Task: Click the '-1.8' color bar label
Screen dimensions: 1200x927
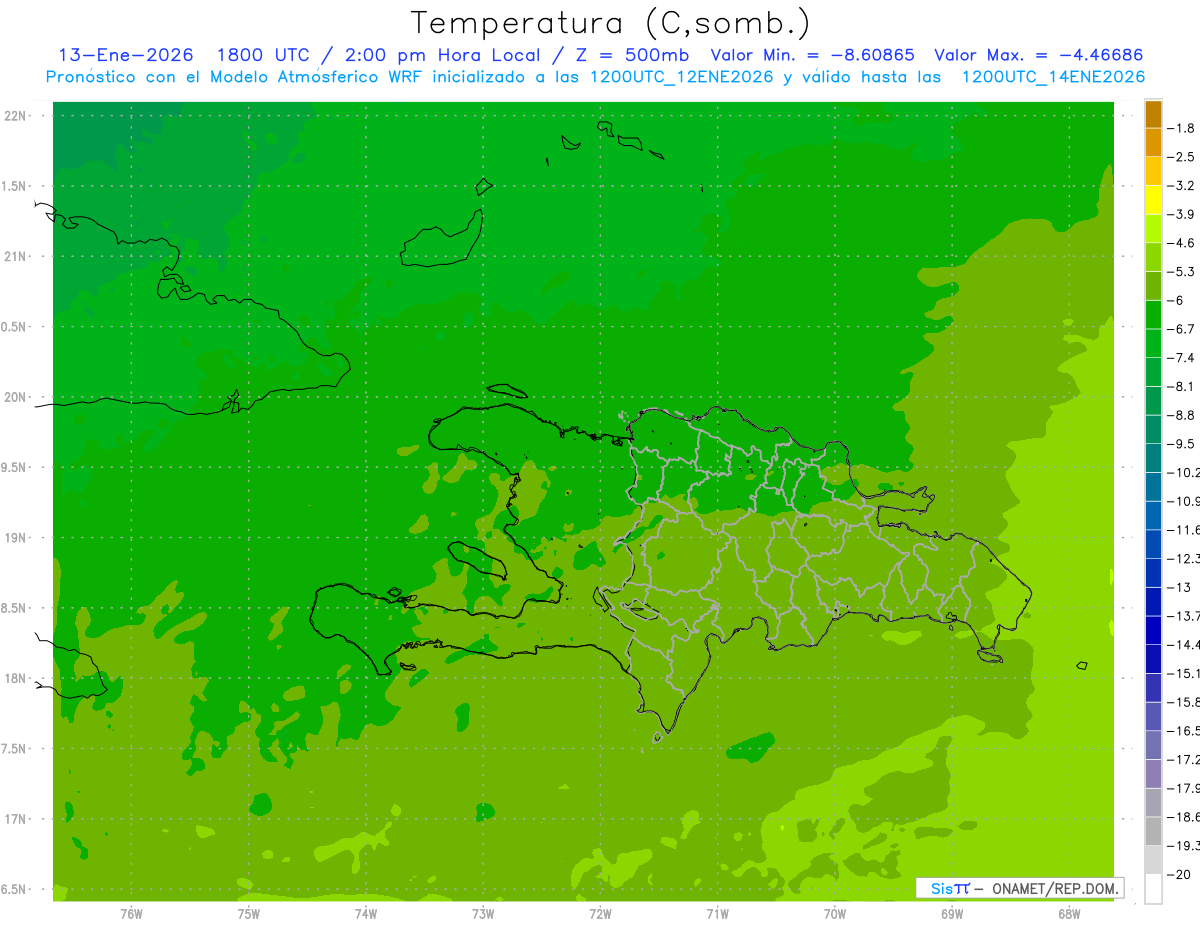Action: click(1180, 128)
